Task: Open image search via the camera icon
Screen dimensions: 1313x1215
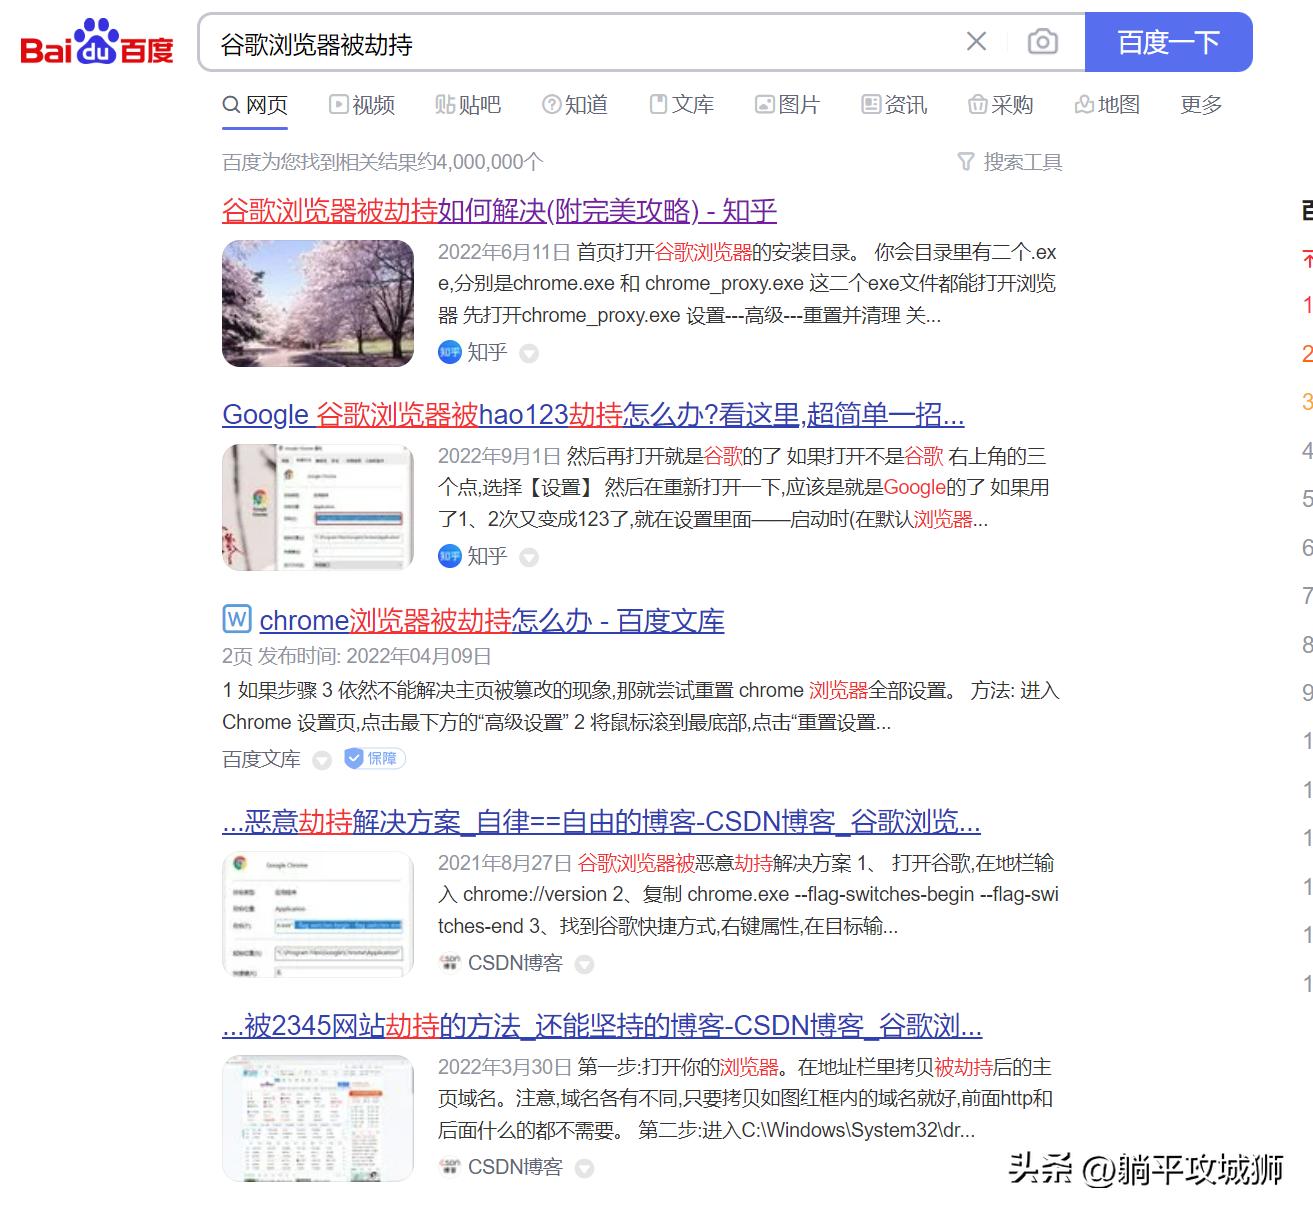Action: [x=1042, y=41]
